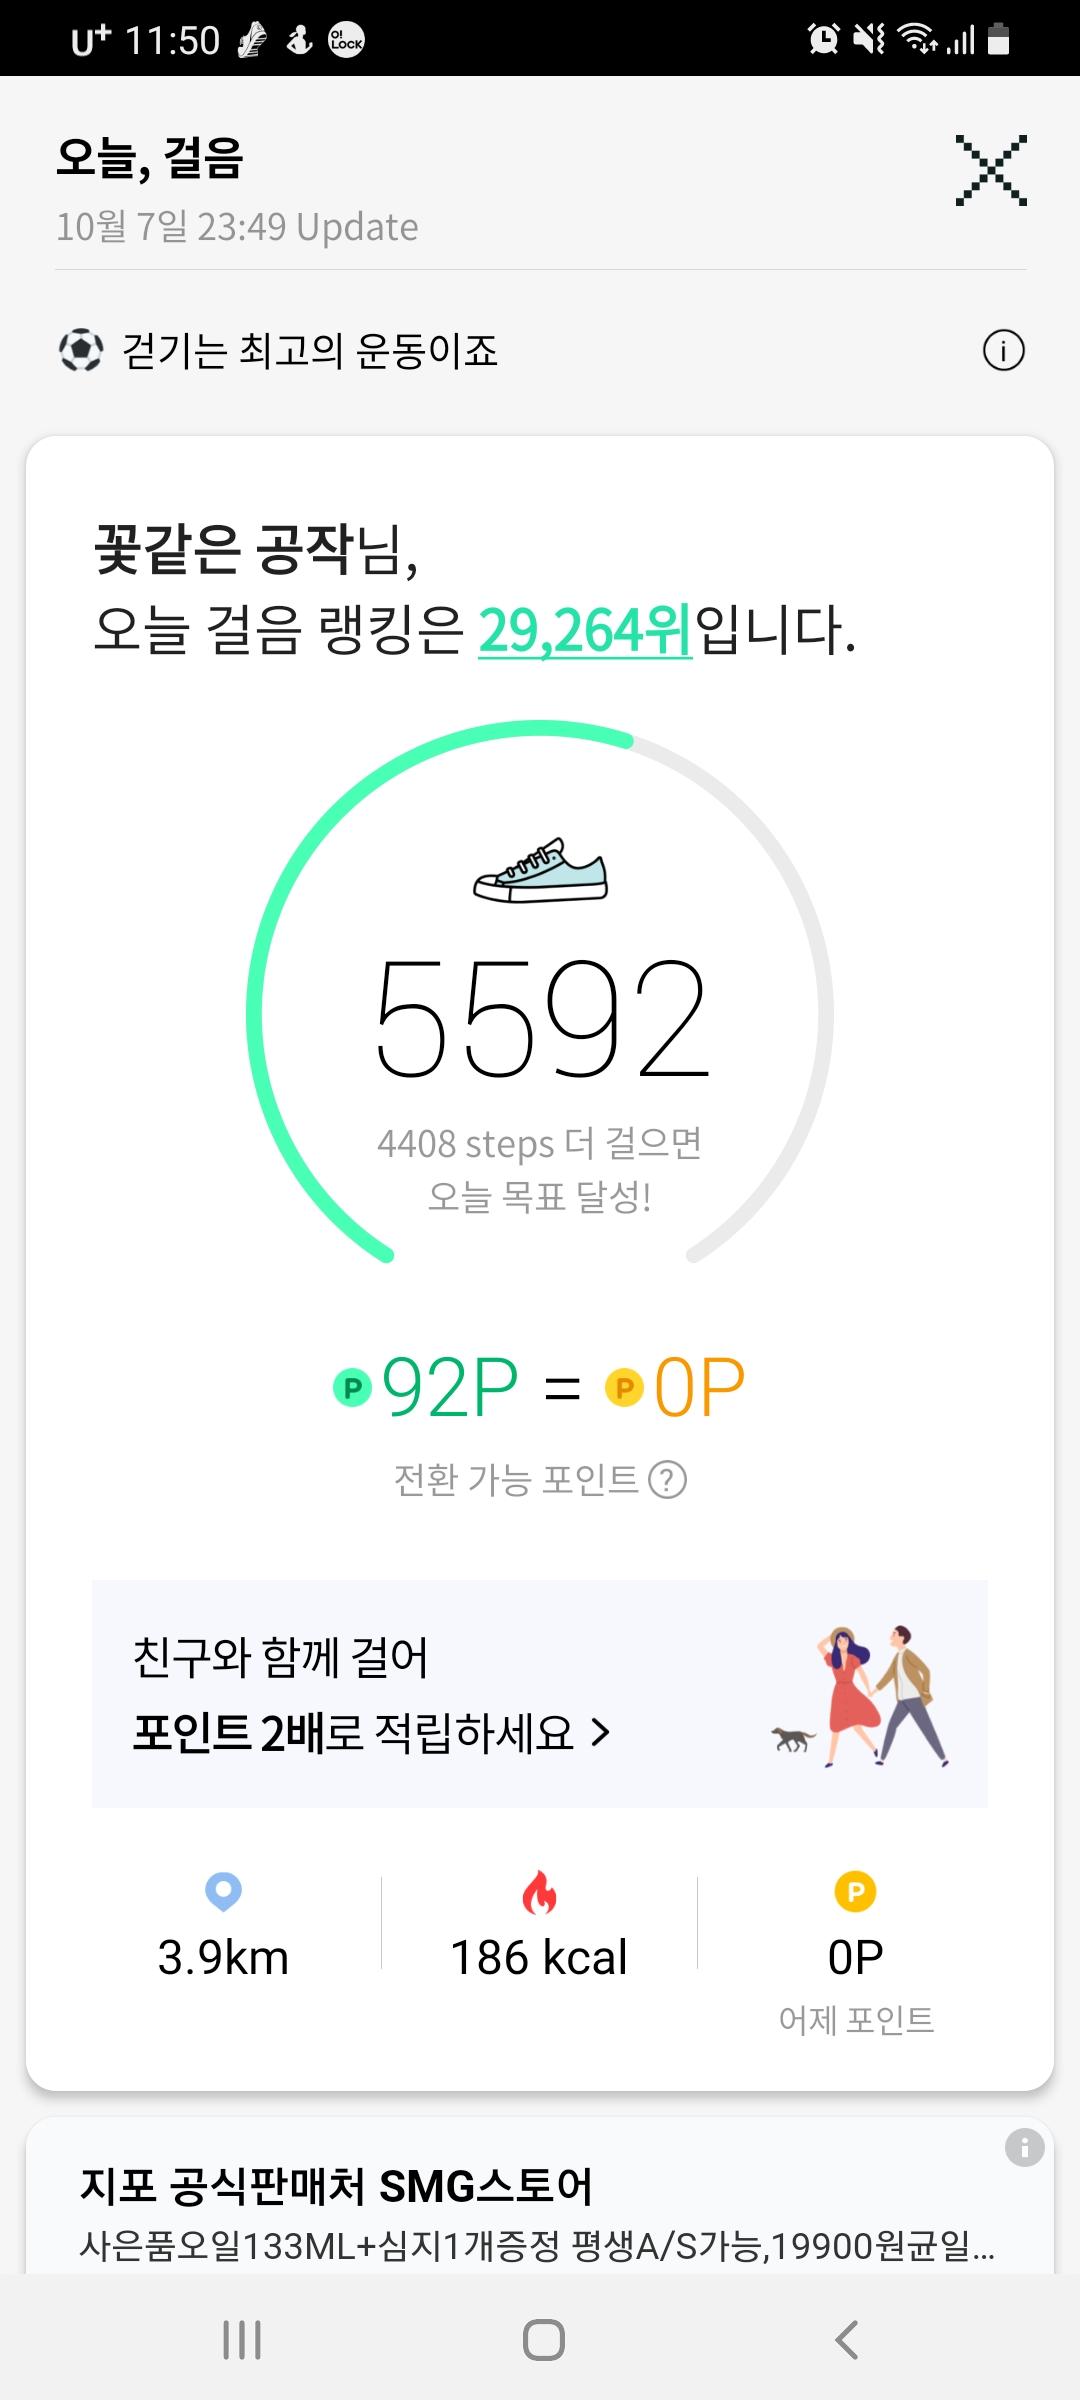This screenshot has width=1080, height=2400.
Task: Tap the info icon beside walking tip
Action: coord(1003,351)
